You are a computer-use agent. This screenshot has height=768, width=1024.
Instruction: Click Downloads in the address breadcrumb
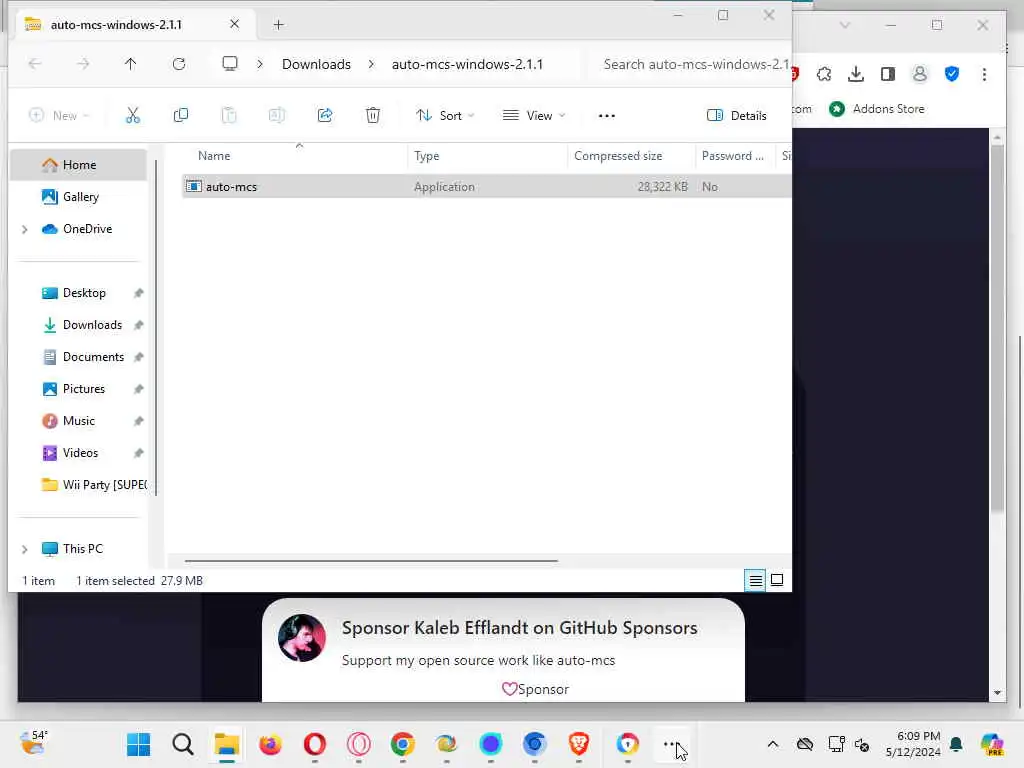point(316,64)
